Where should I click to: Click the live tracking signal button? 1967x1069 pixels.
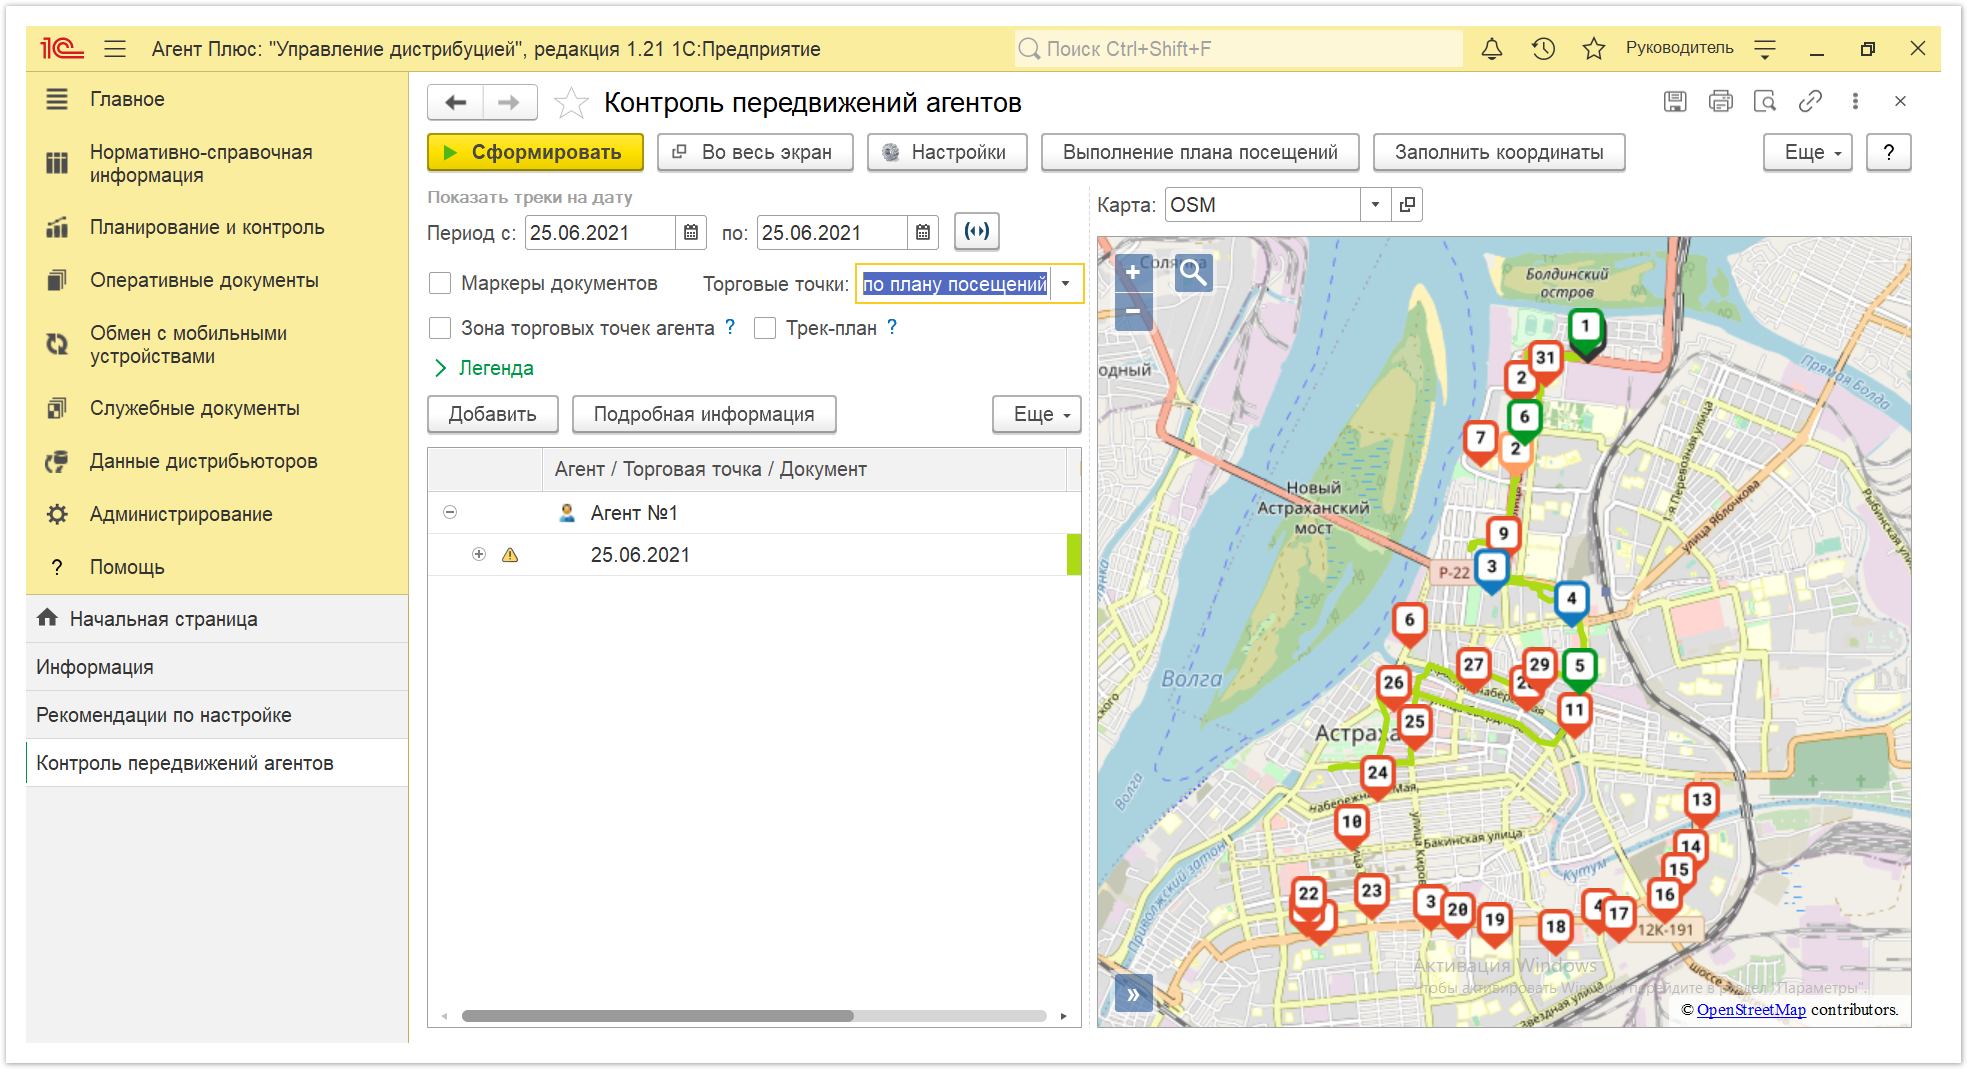tap(977, 231)
